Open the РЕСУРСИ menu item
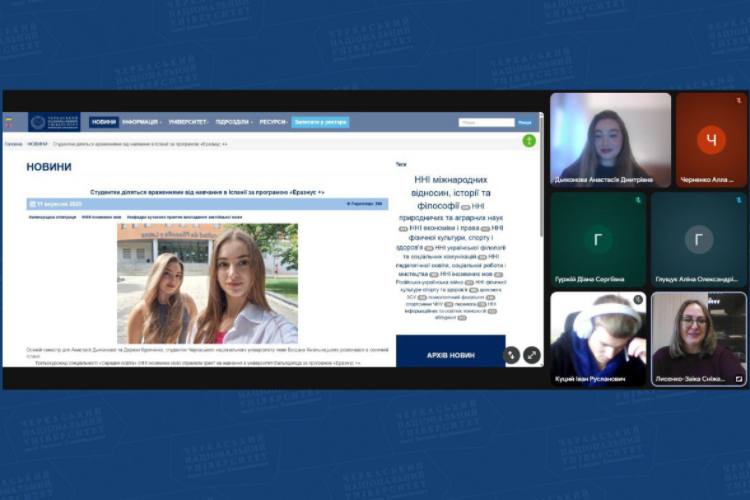Screen dimensions: 750x500 tap(273, 122)
